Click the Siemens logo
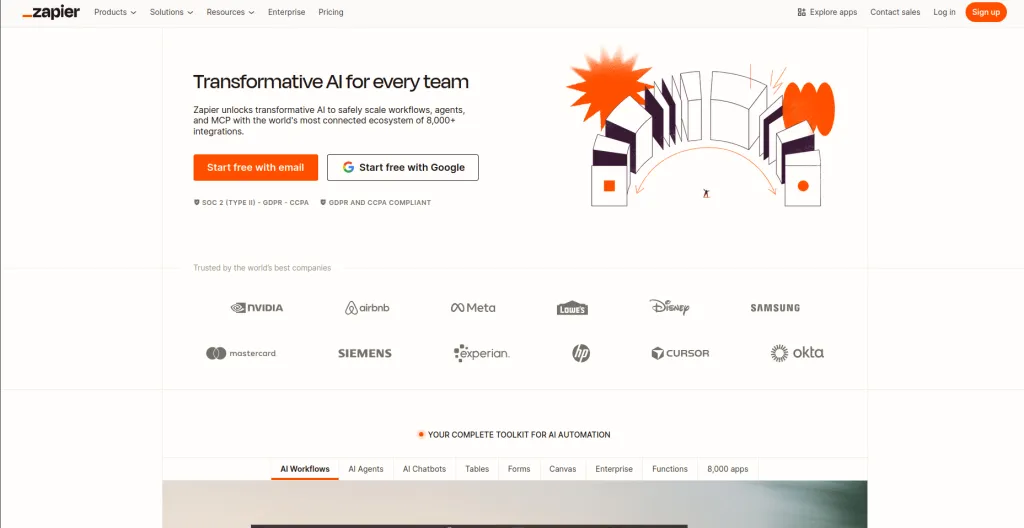The image size is (1024, 528). pyautogui.click(x=364, y=354)
